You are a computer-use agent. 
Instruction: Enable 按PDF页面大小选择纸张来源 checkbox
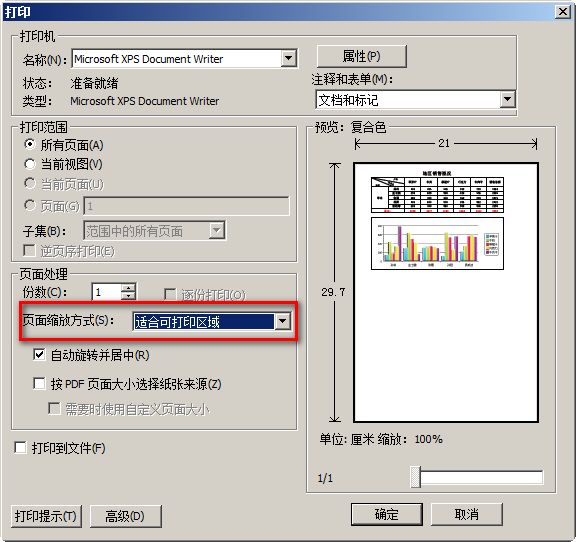[x=39, y=384]
